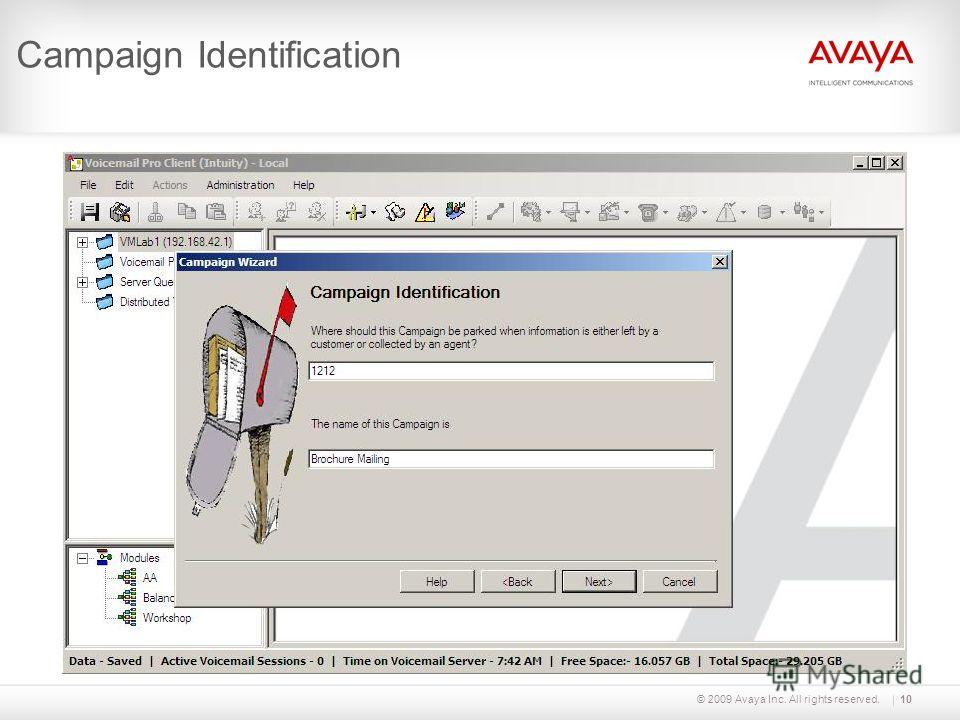Close the Campaign Wizard dialog with X
The image size is (960, 720).
[720, 262]
